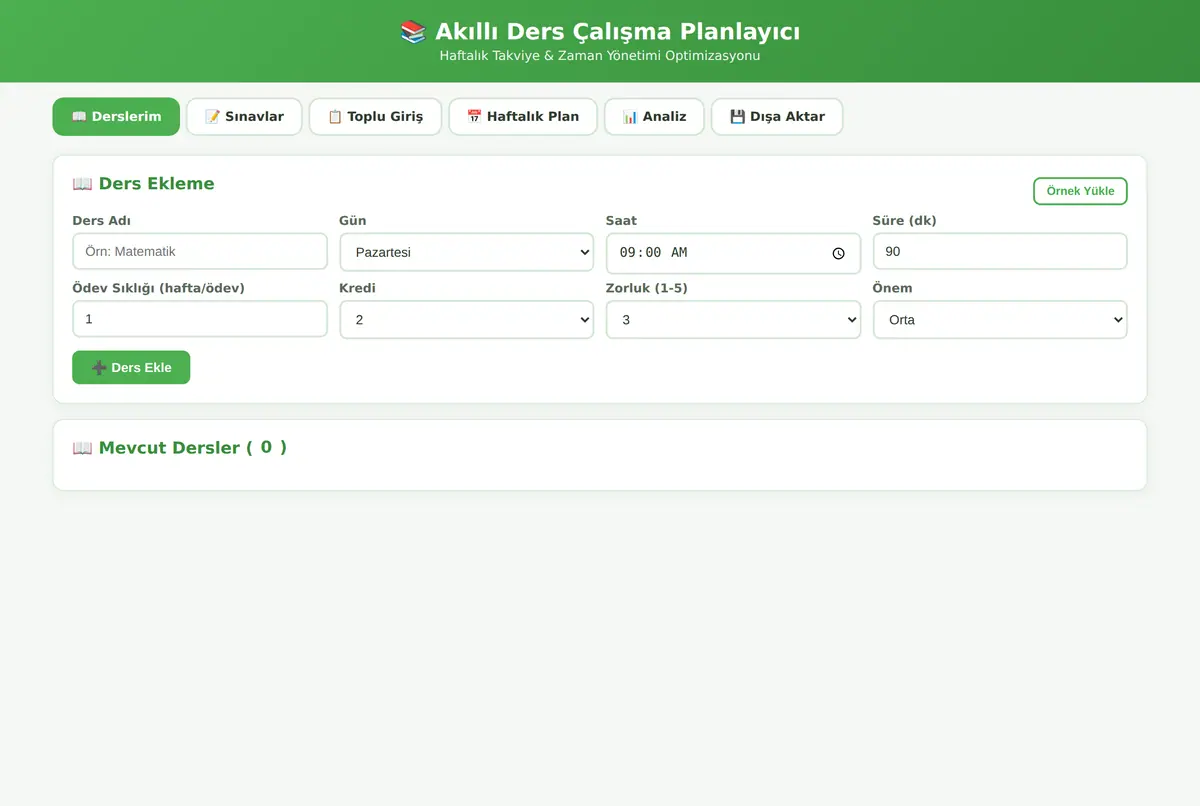
Task: Click the Saat field label
Action: (x=621, y=220)
